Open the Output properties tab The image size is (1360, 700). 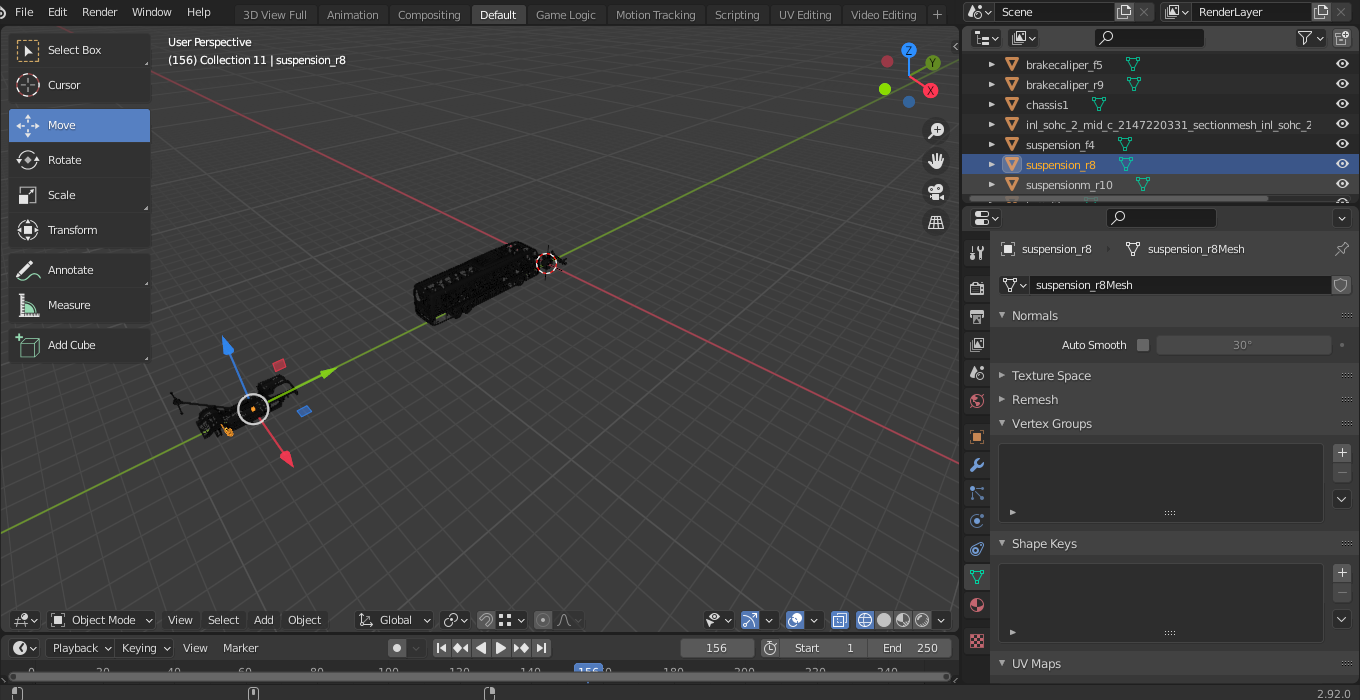[x=977, y=317]
